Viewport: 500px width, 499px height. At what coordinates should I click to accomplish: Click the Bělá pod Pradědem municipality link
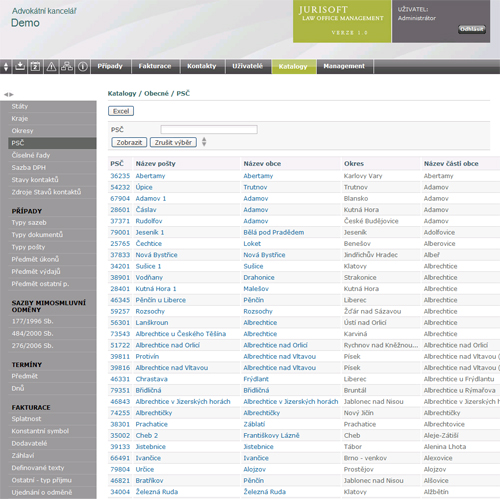(x=274, y=232)
